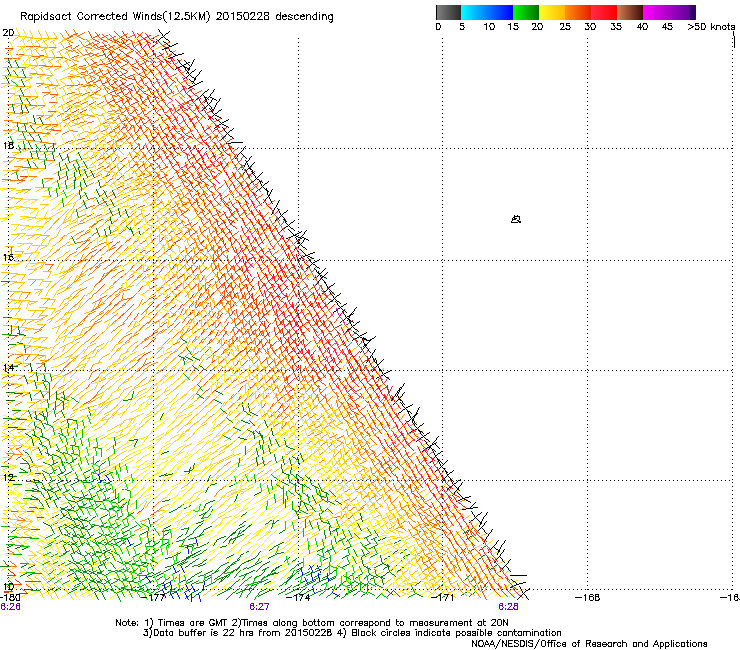
Task: Click the latitude '16' axis label
Action: coord(8,257)
